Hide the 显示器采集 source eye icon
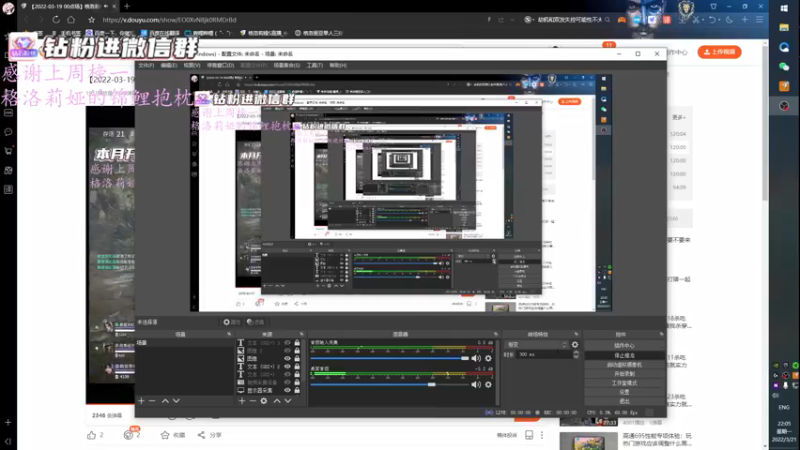 pos(287,390)
